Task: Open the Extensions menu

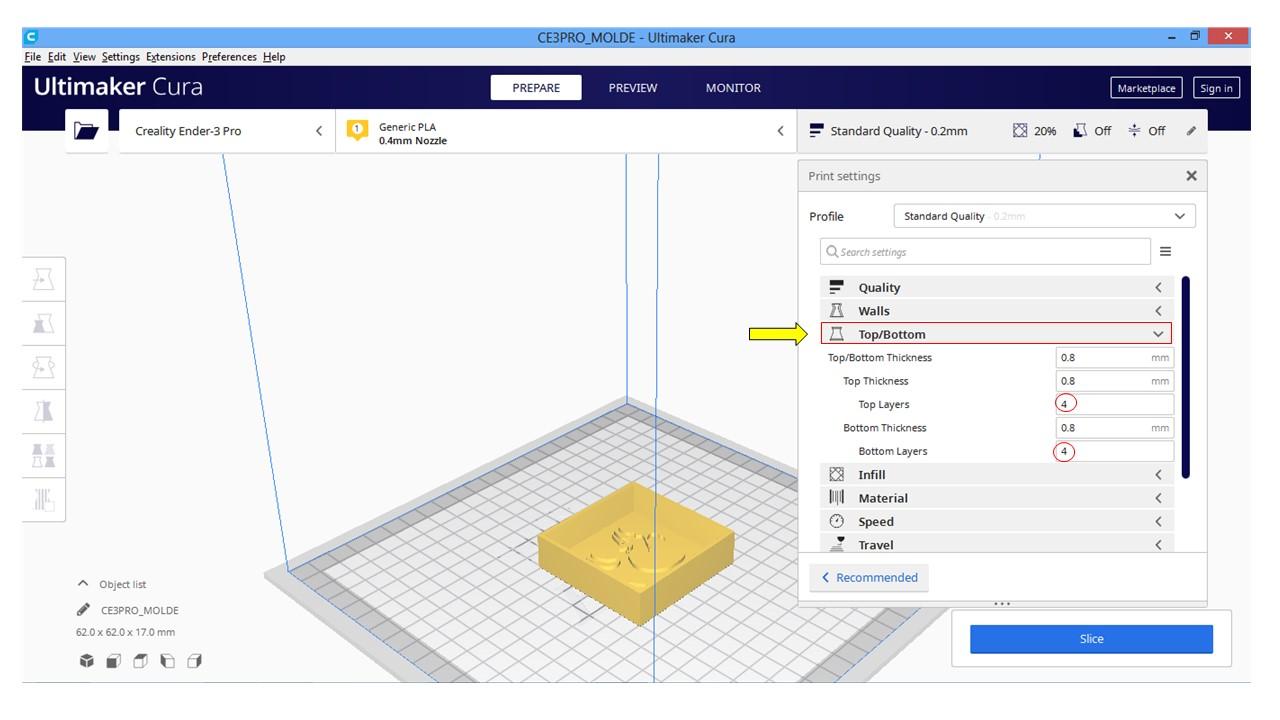Action: pyautogui.click(x=171, y=57)
